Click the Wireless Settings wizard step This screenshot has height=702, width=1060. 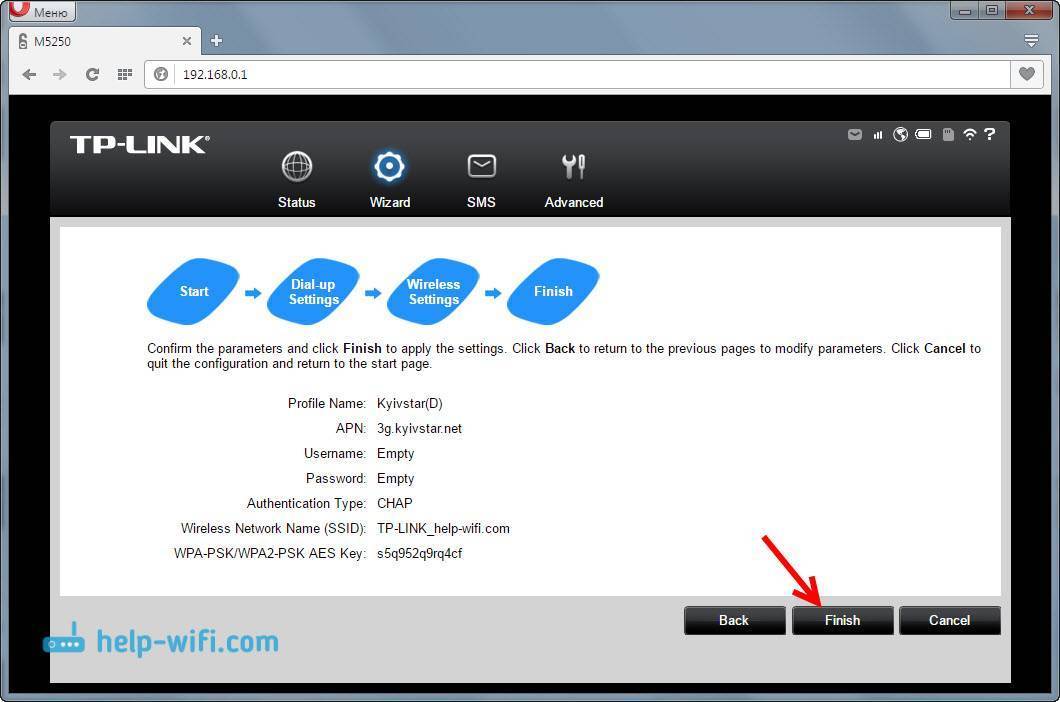click(433, 291)
